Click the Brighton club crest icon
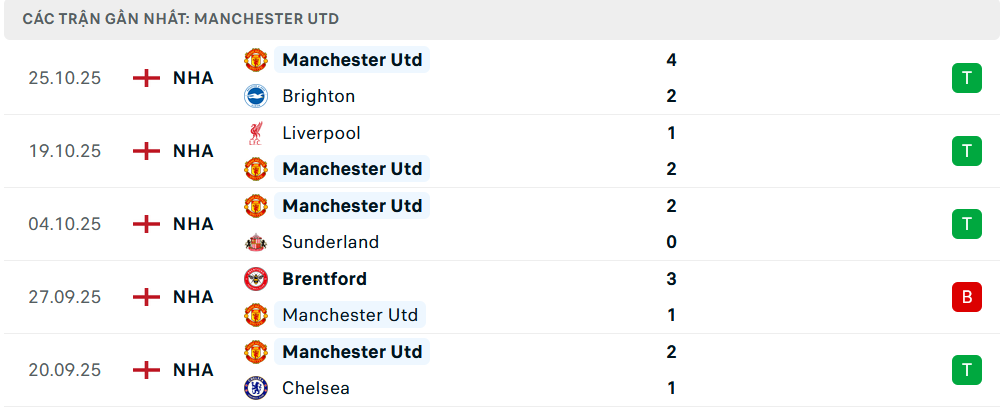This screenshot has height=407, width=1002. click(x=256, y=96)
